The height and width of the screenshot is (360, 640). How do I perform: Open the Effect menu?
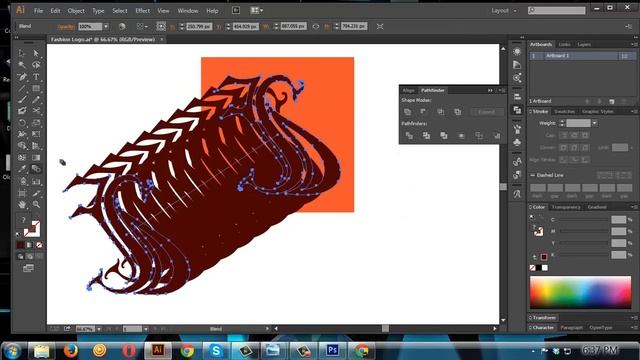(142, 11)
